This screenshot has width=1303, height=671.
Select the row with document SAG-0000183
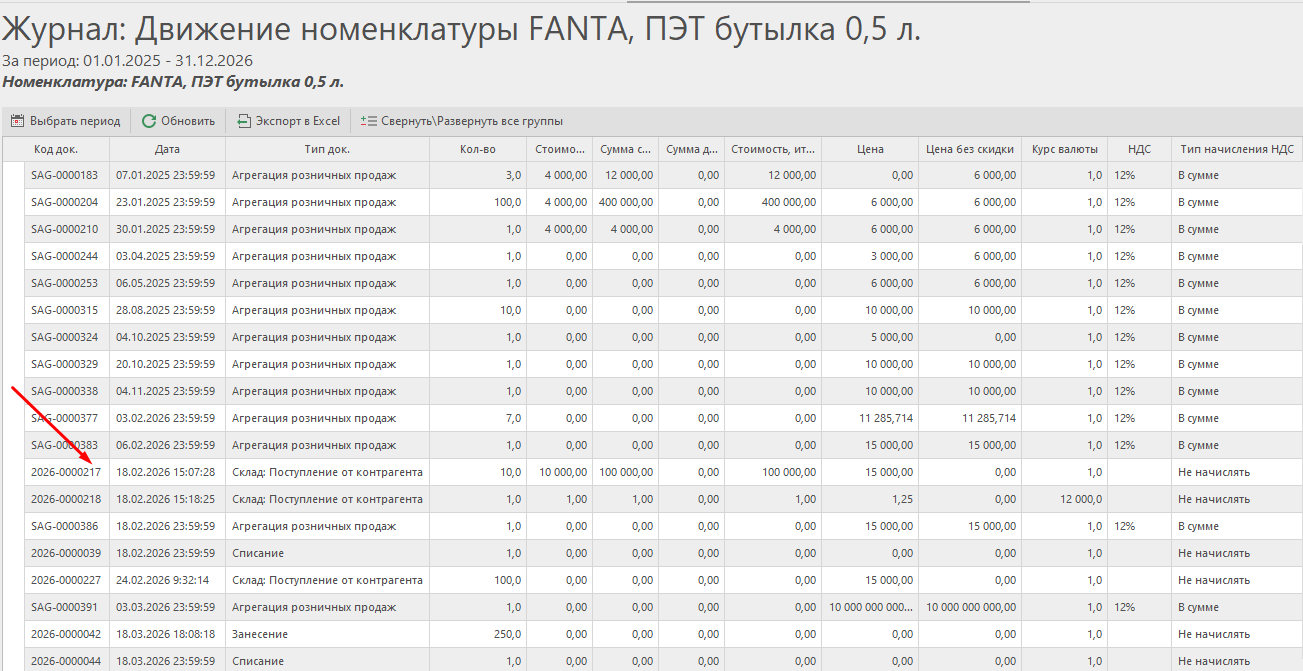(64, 175)
